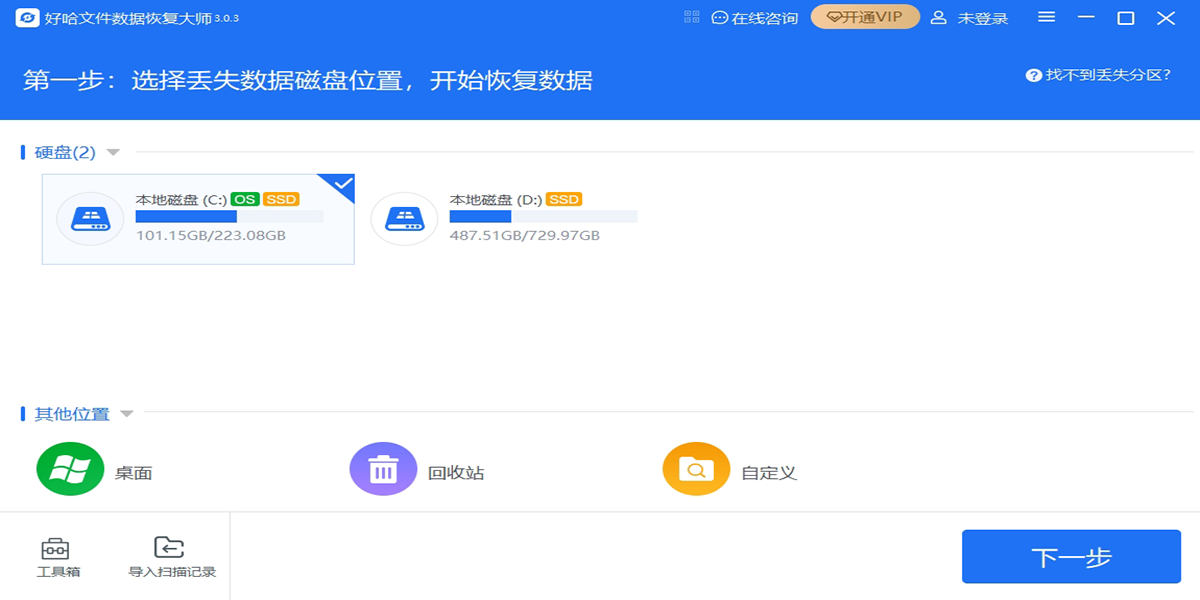This screenshot has height=600, width=1200.
Task: Open 导入扫描记录 import scan records
Action: pos(172,558)
